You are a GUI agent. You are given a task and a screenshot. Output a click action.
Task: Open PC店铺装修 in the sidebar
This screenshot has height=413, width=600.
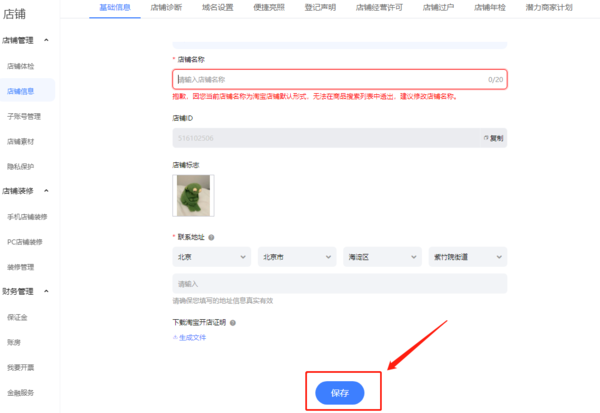pos(25,242)
